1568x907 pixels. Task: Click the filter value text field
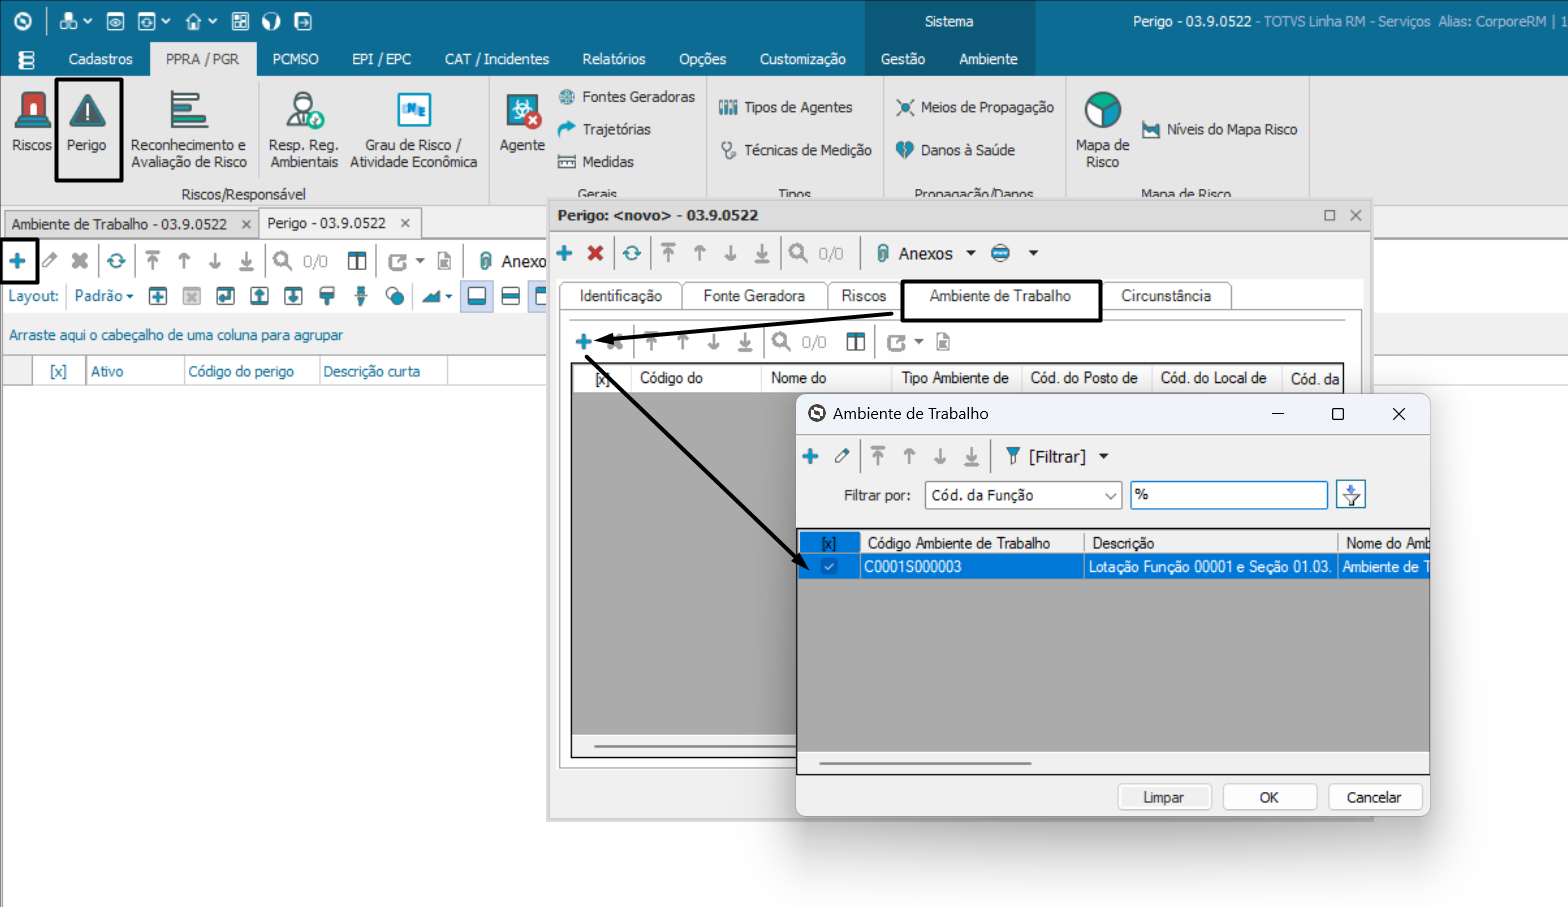(x=1229, y=495)
